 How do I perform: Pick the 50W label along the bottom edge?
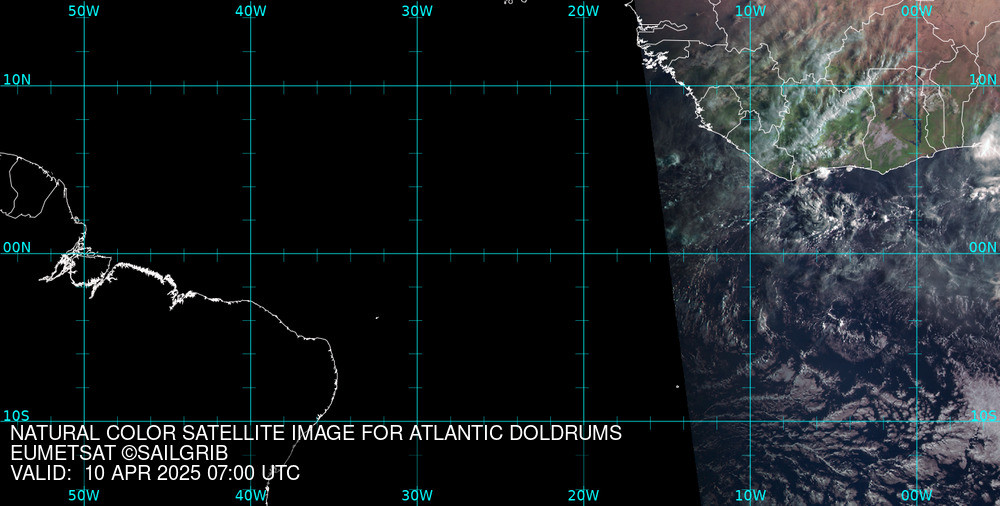84,496
